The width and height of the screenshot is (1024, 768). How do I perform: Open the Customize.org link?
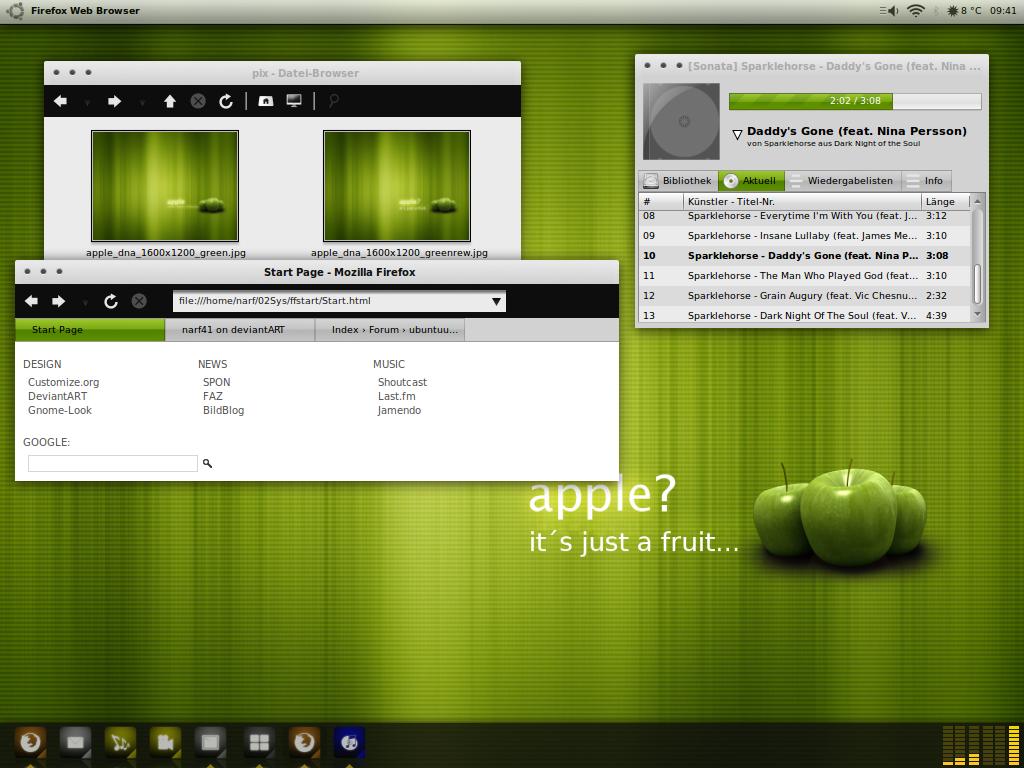pyautogui.click(x=63, y=382)
